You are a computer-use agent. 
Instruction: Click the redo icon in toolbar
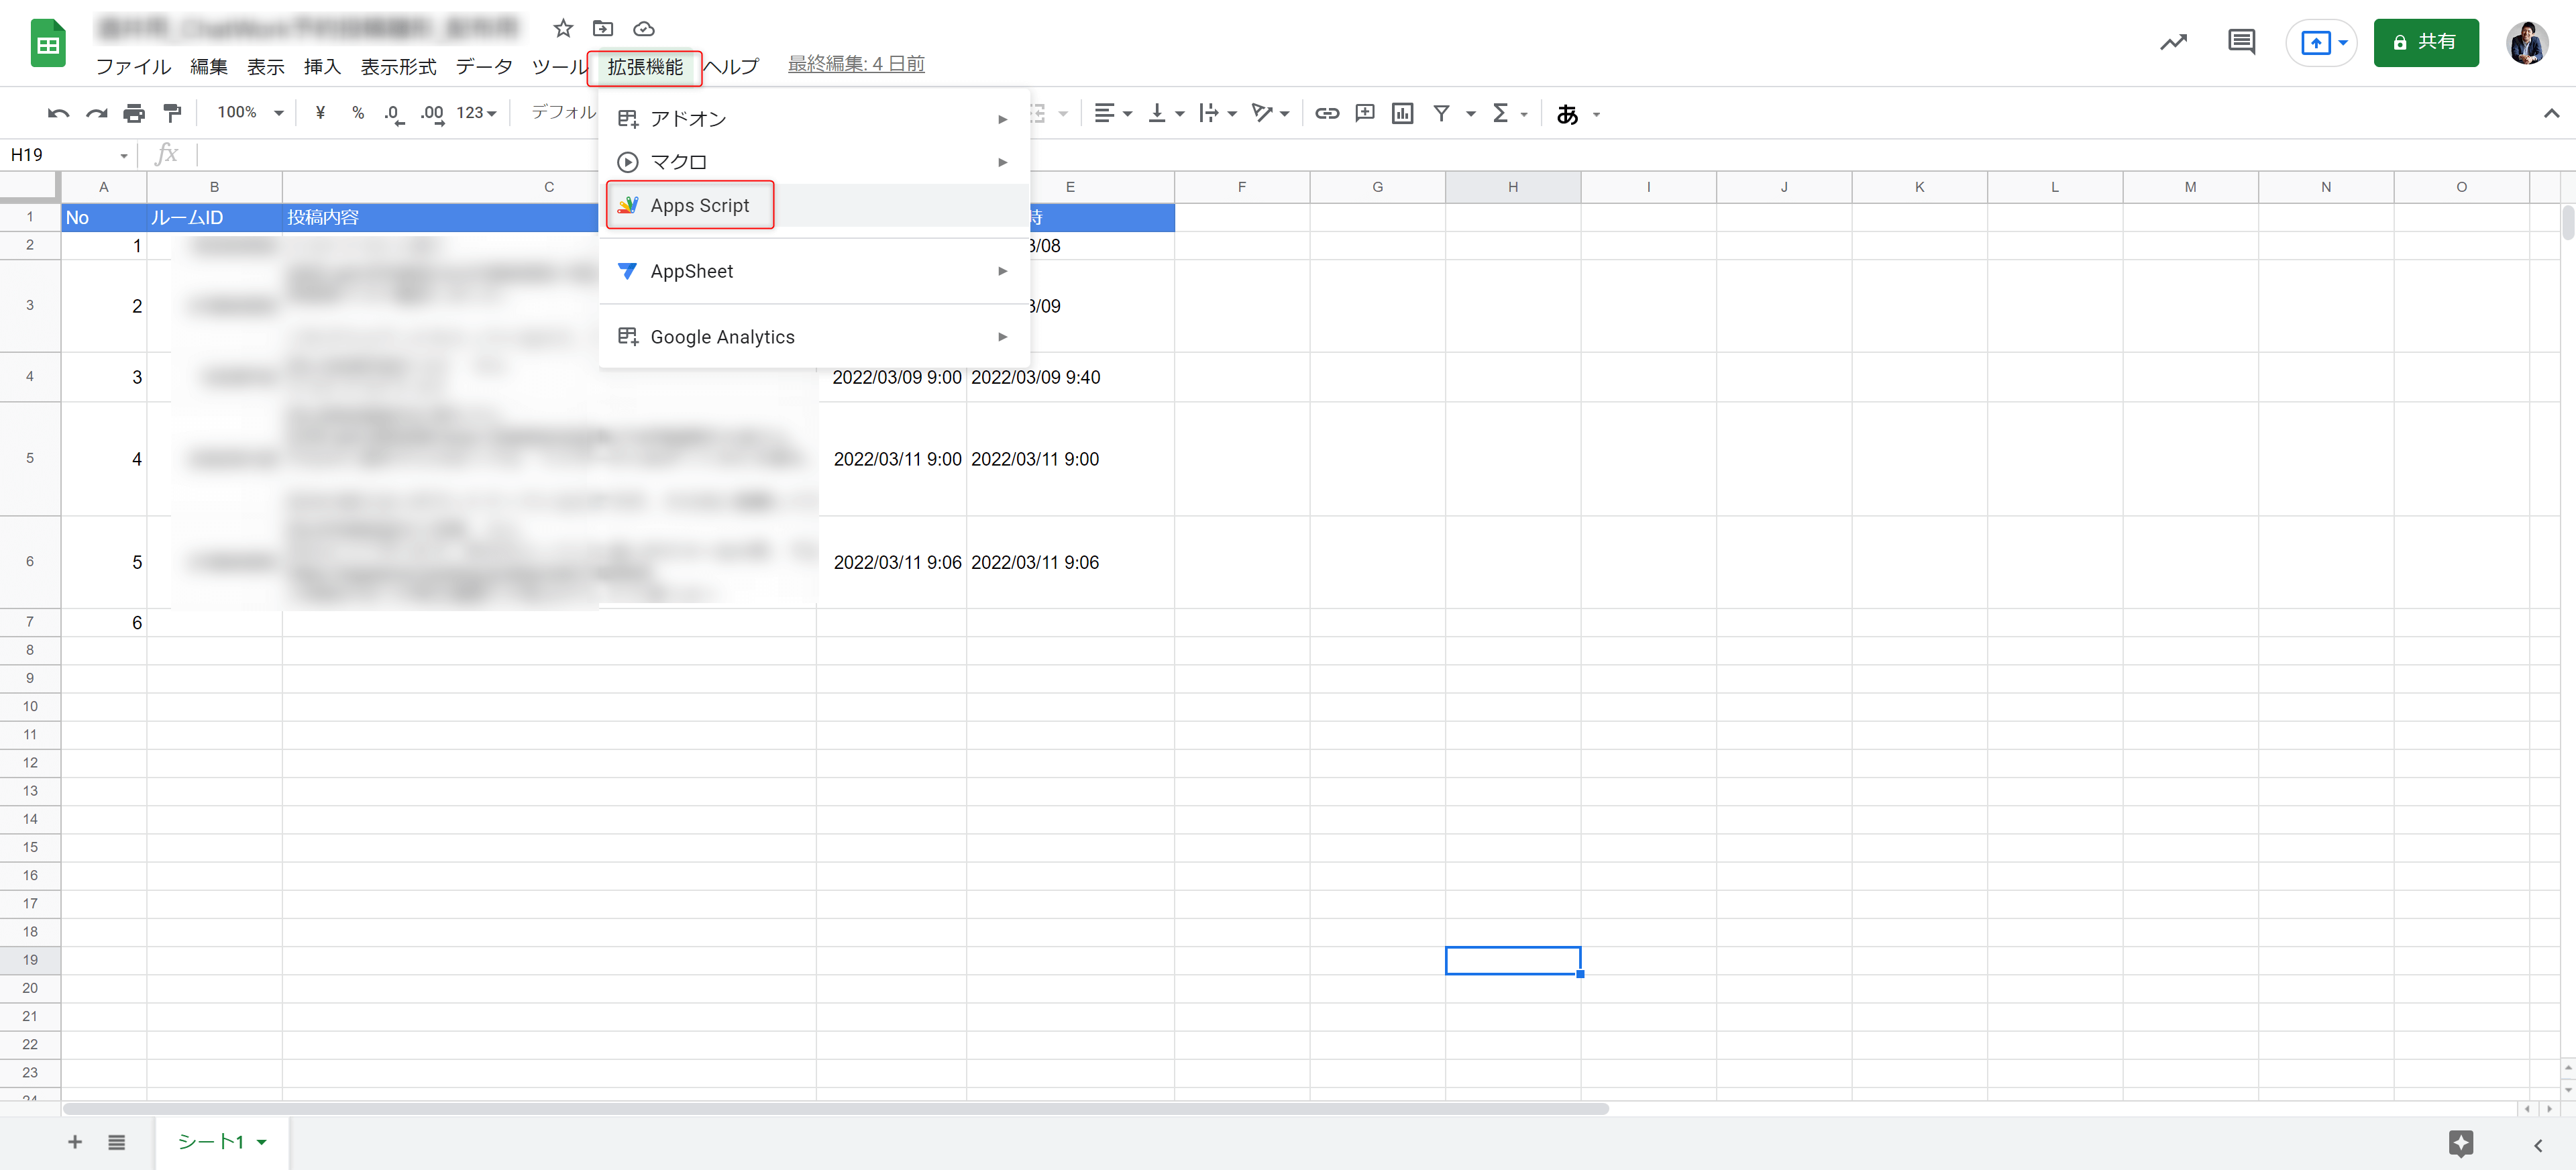[94, 112]
